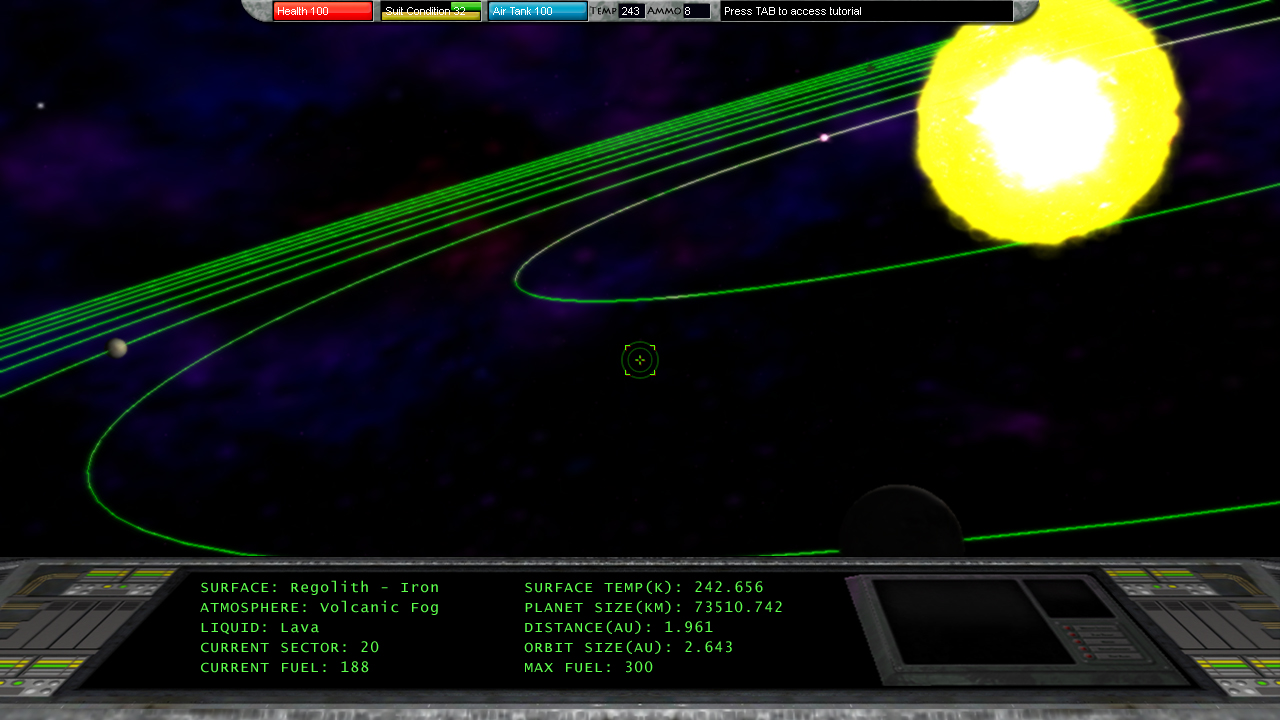Click the MAX FUEL: 300 readout
The image size is (1280, 720).
[589, 668]
